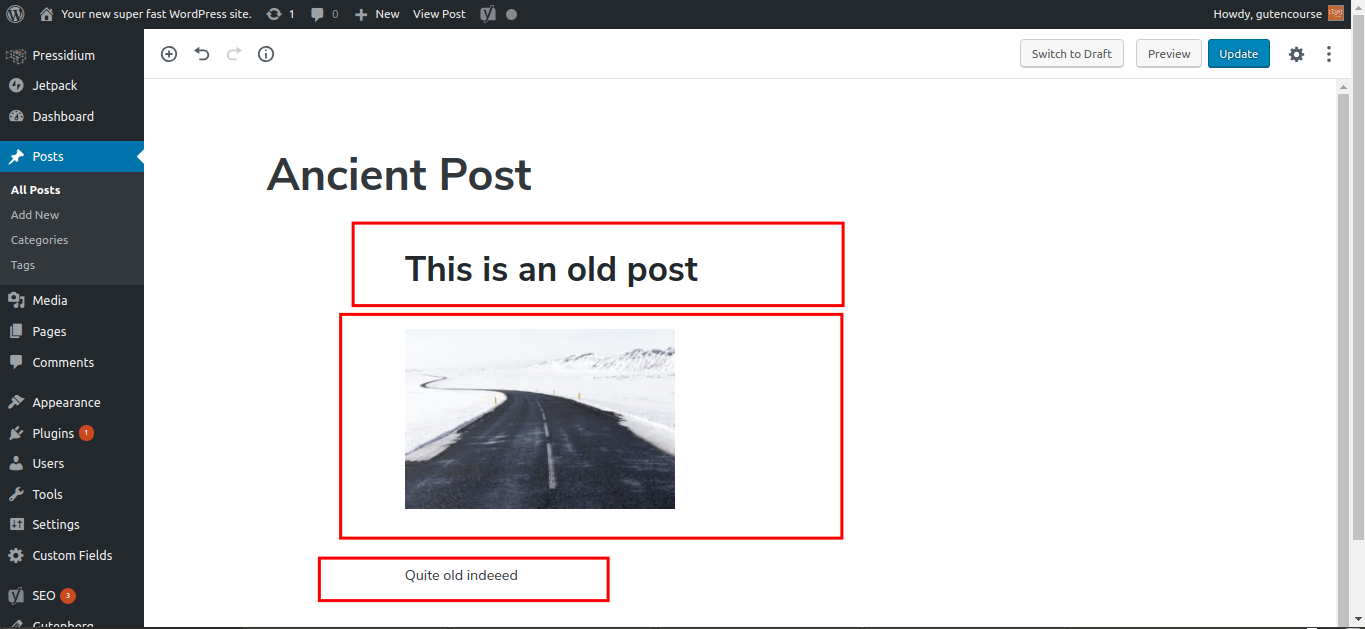Click the Plugins update count badge

point(86,433)
